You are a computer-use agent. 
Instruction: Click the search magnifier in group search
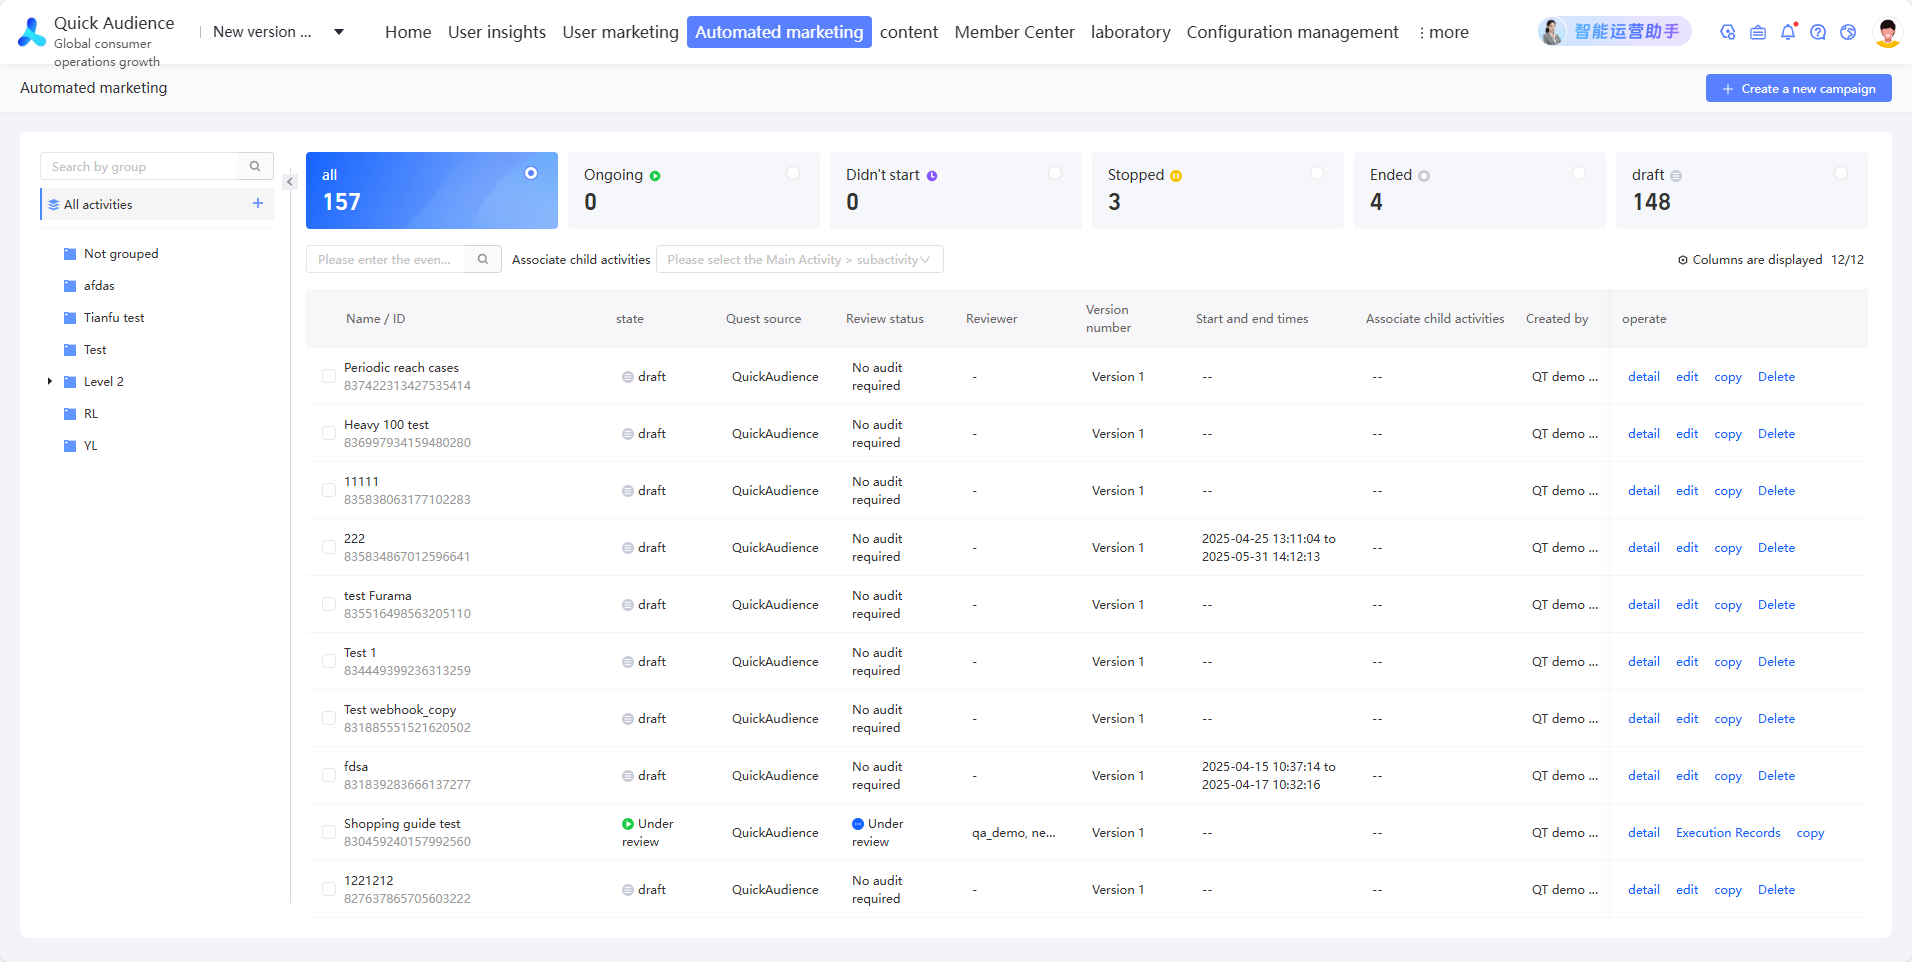pyautogui.click(x=255, y=166)
